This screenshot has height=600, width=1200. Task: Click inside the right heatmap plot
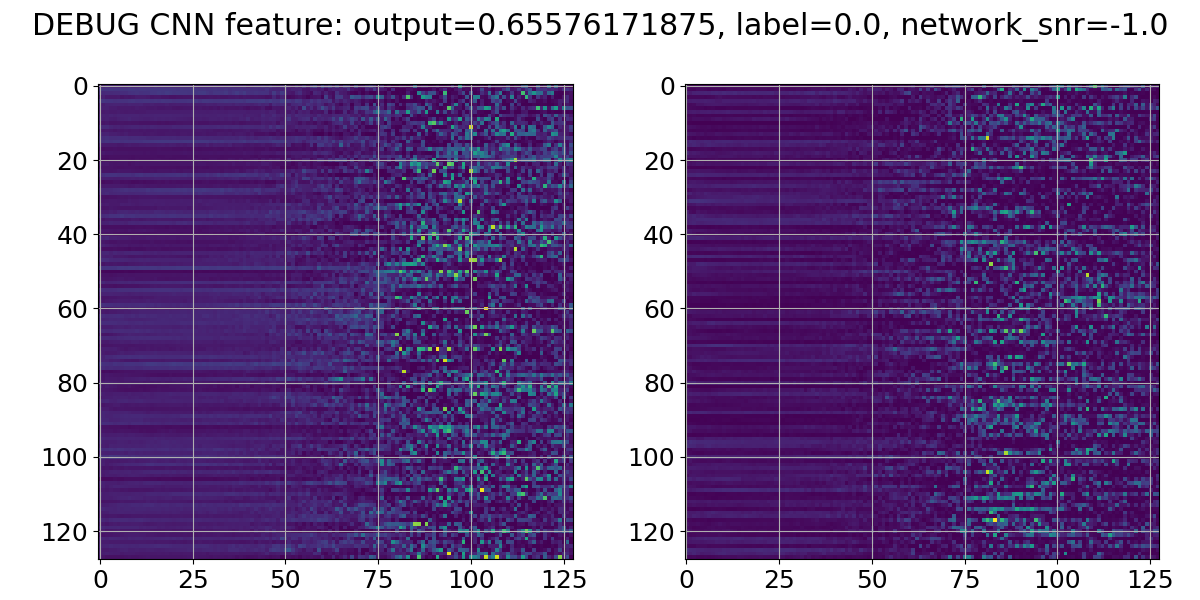point(923,322)
